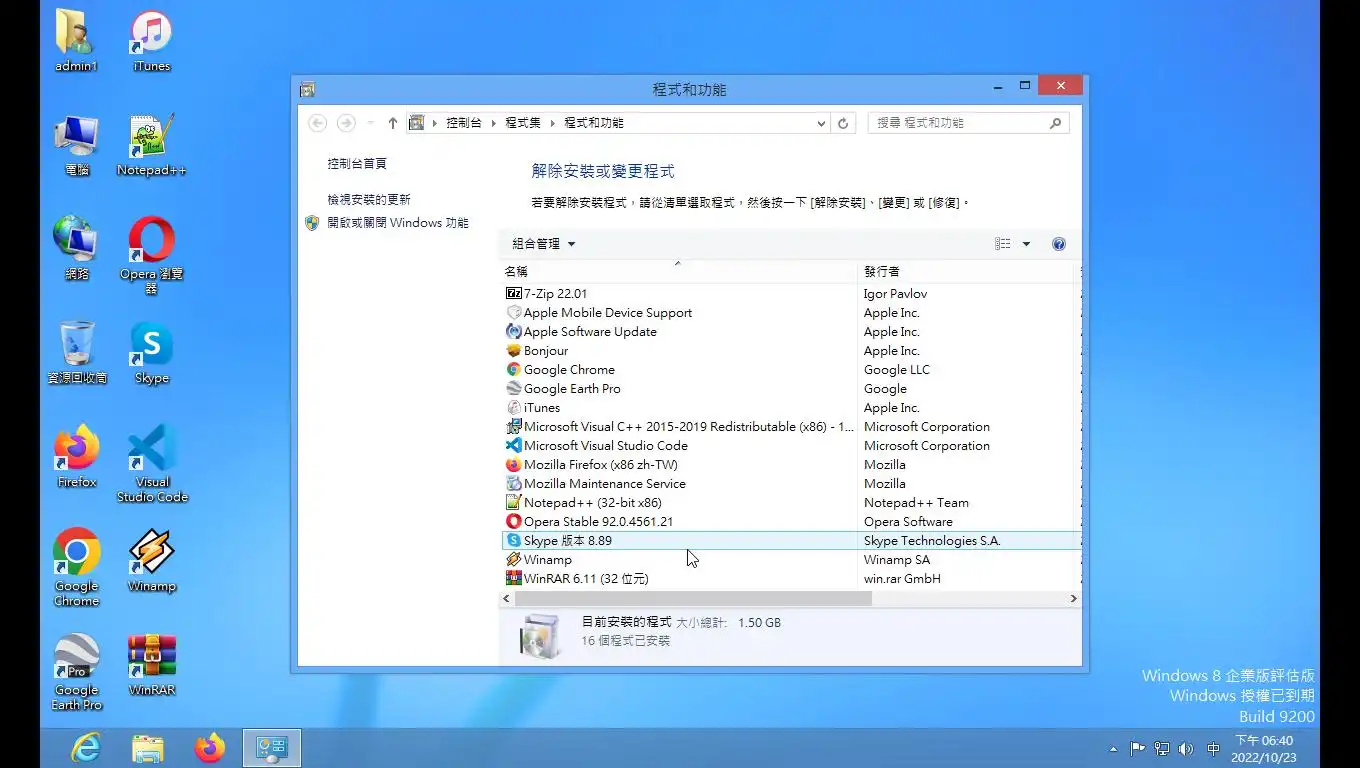
Task: Select the Notepad++ (32-bit x86) list icon
Action: pyautogui.click(x=514, y=503)
